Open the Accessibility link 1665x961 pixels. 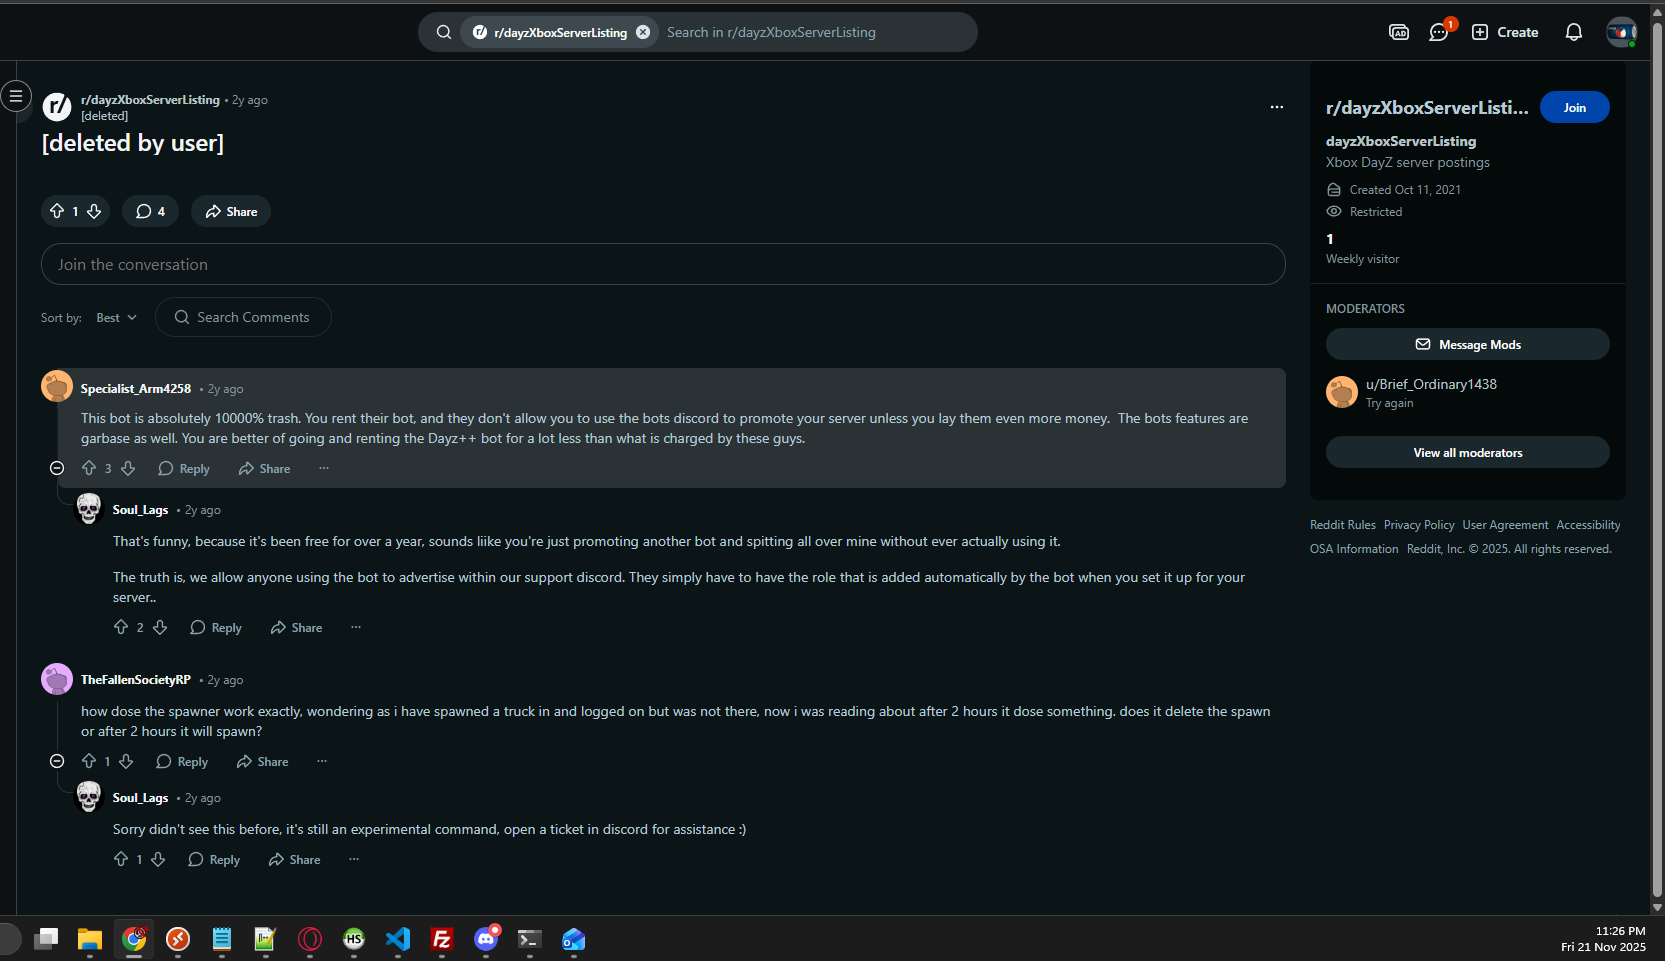pos(1588,525)
